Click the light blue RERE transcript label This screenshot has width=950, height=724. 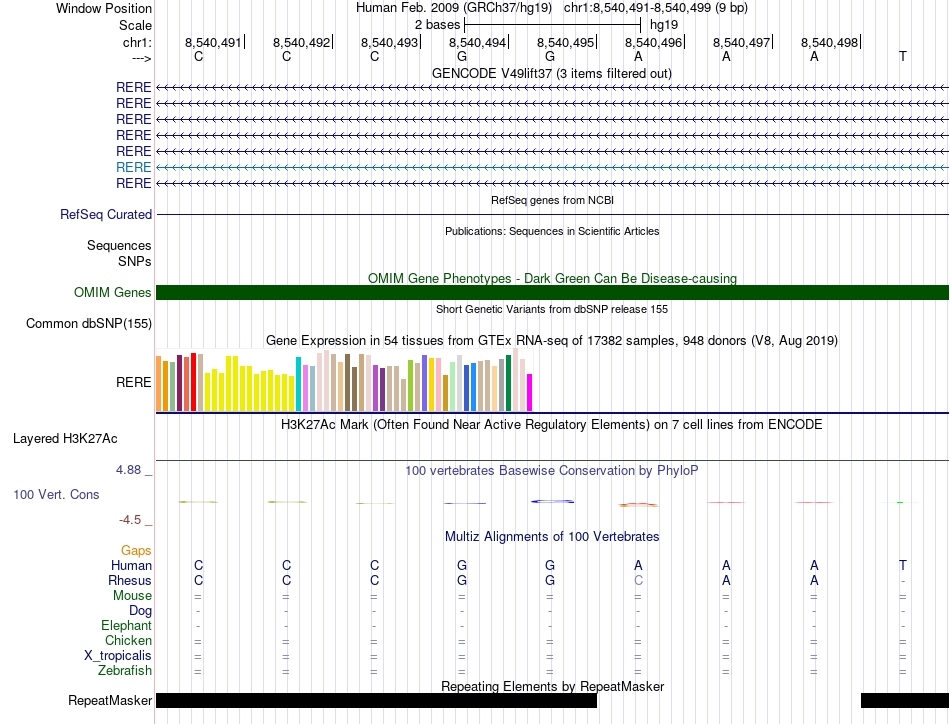tap(133, 167)
